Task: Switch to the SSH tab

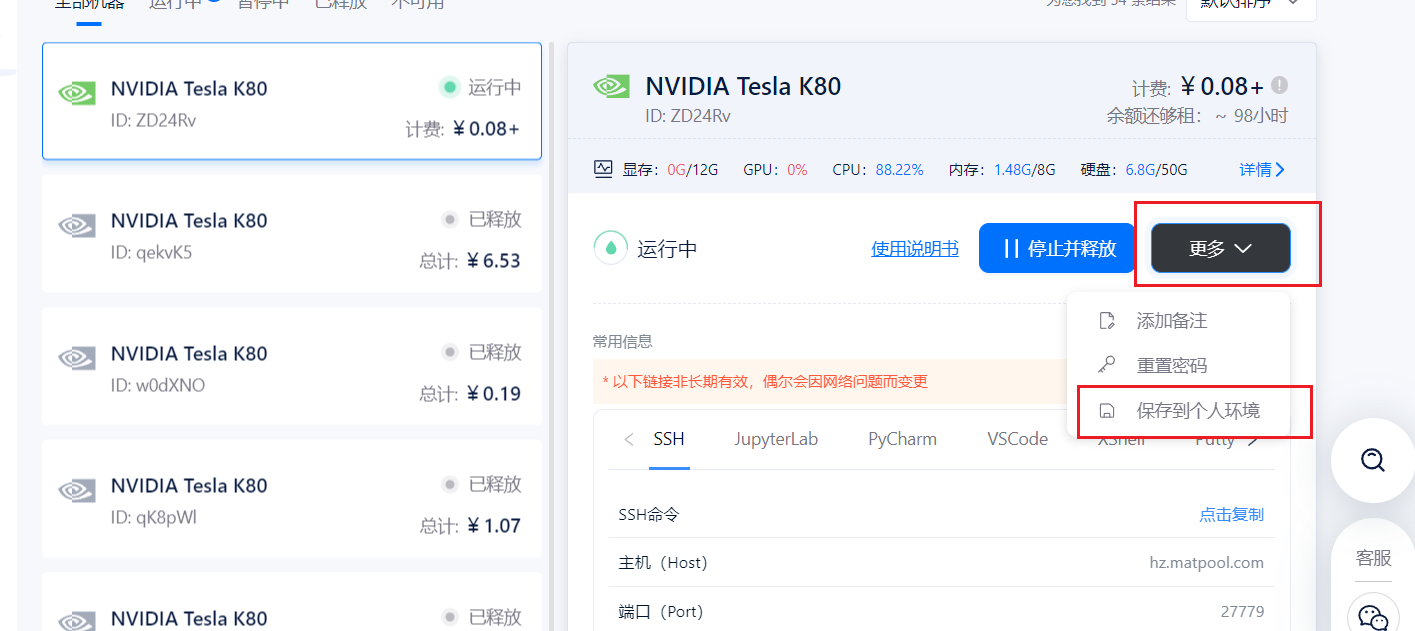Action: click(669, 439)
